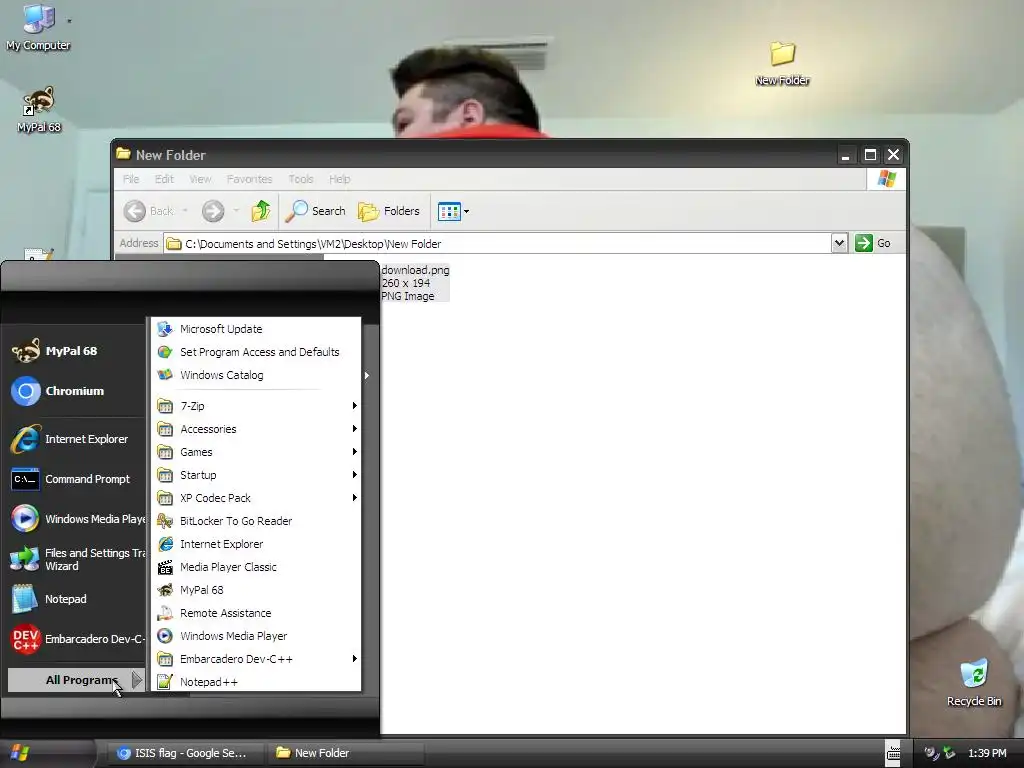Launch Notepad++ from programs list

point(256,682)
